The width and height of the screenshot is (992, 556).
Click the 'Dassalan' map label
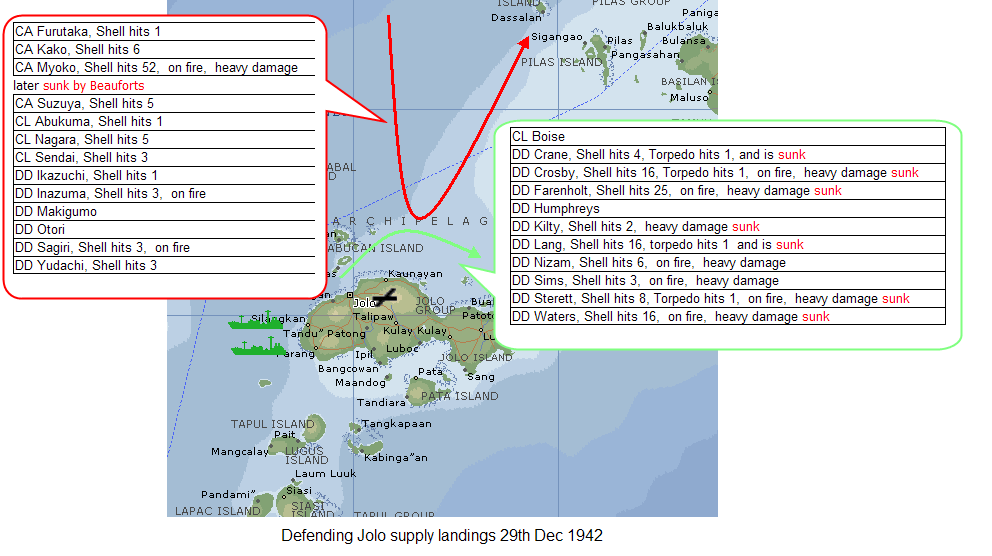click(516, 18)
